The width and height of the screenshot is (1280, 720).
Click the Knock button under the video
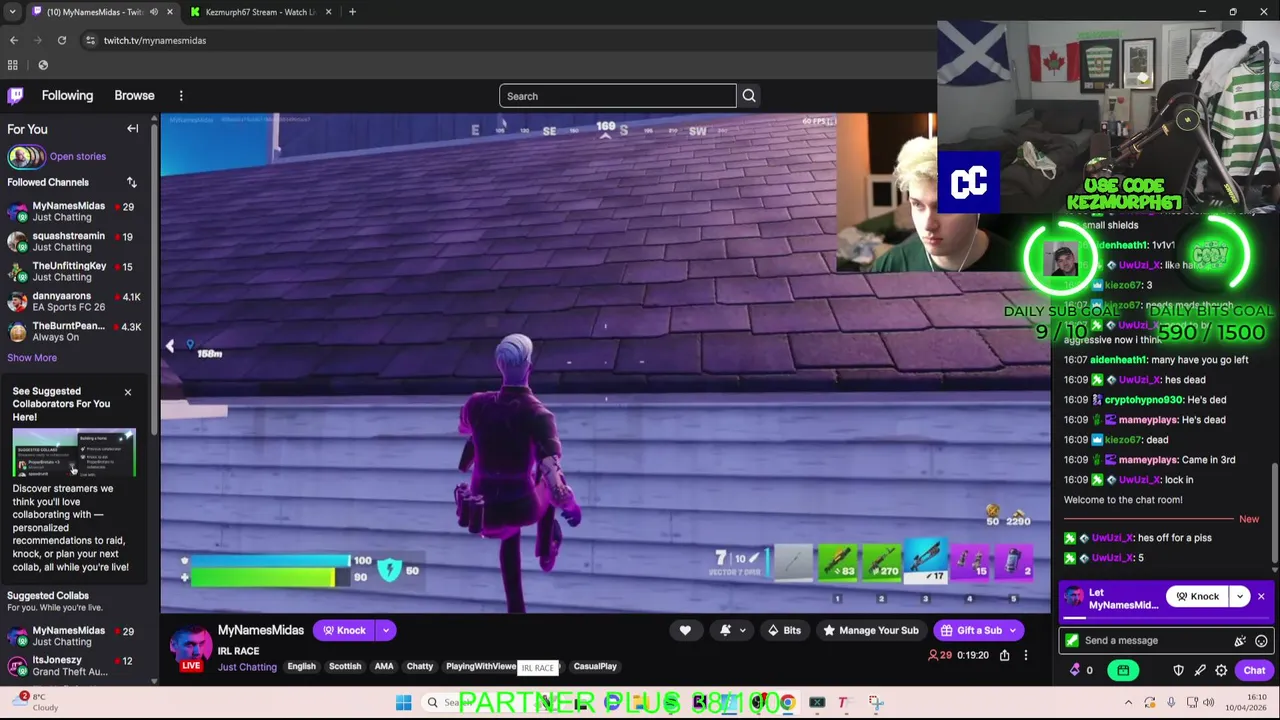pos(343,630)
